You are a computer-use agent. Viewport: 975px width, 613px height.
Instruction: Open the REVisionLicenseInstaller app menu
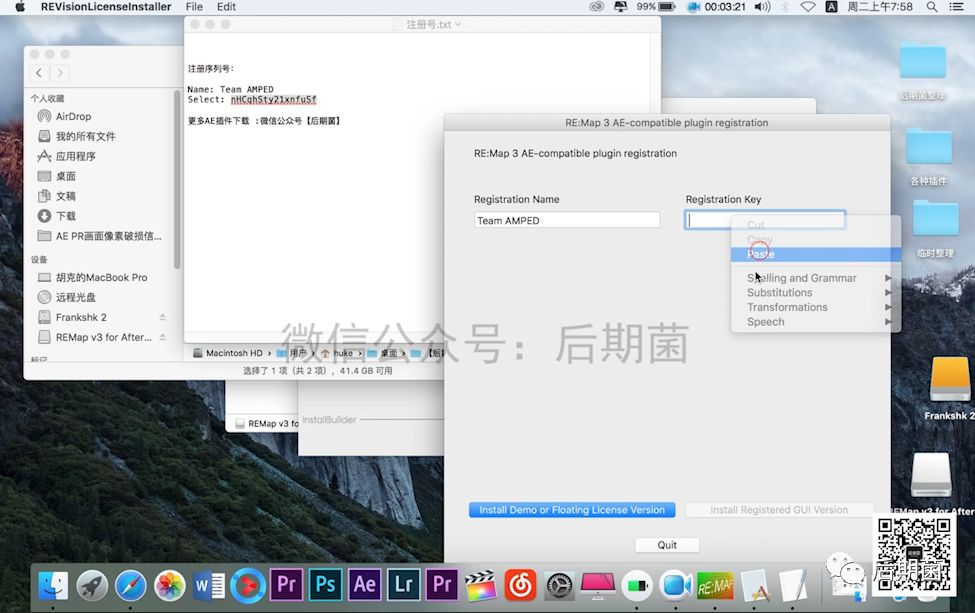106,7
